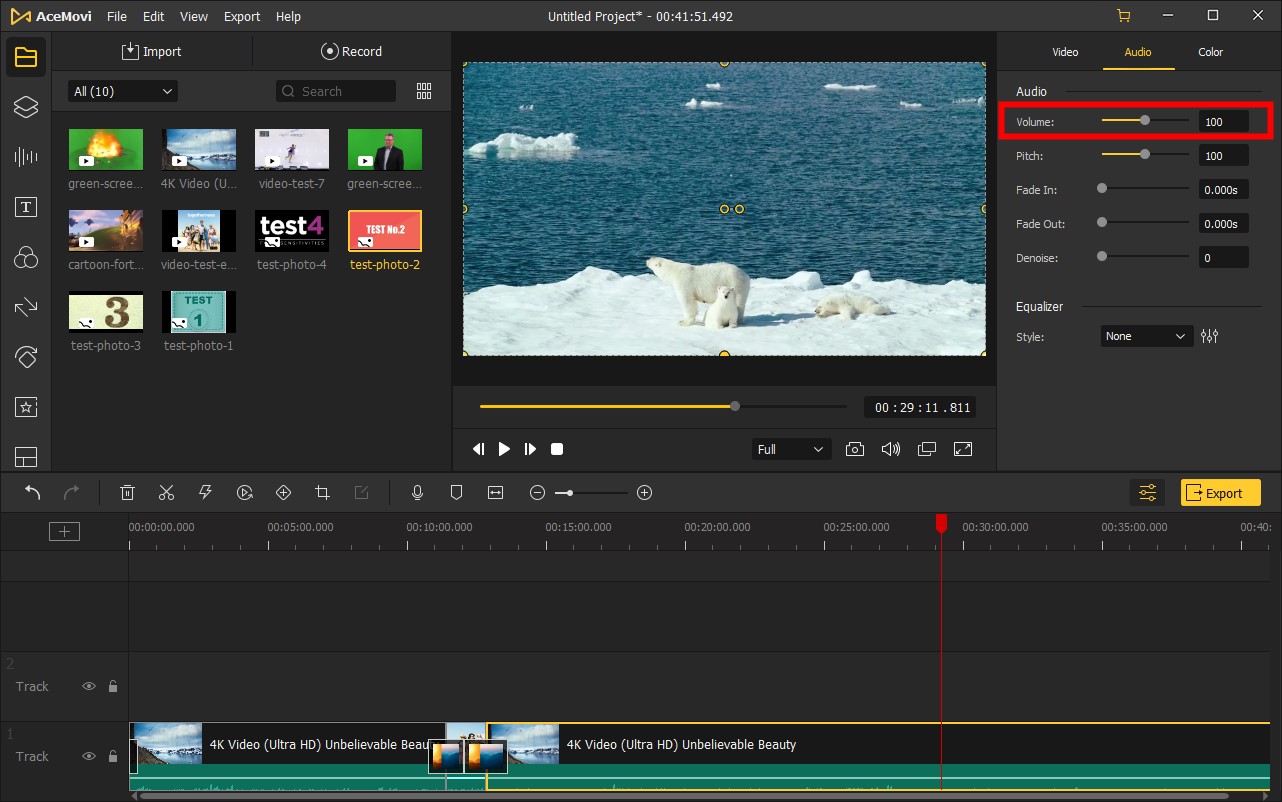The width and height of the screenshot is (1282, 802).
Task: Expand the Full preview quality dropdown
Action: coord(790,449)
